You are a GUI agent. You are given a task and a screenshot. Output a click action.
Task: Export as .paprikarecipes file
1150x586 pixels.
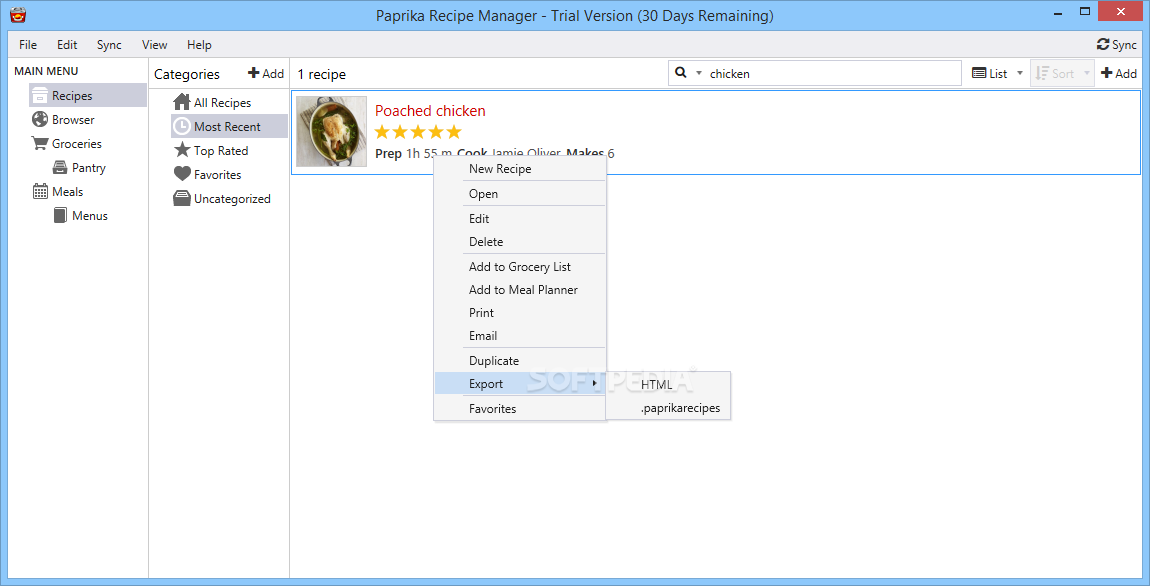(x=668, y=408)
